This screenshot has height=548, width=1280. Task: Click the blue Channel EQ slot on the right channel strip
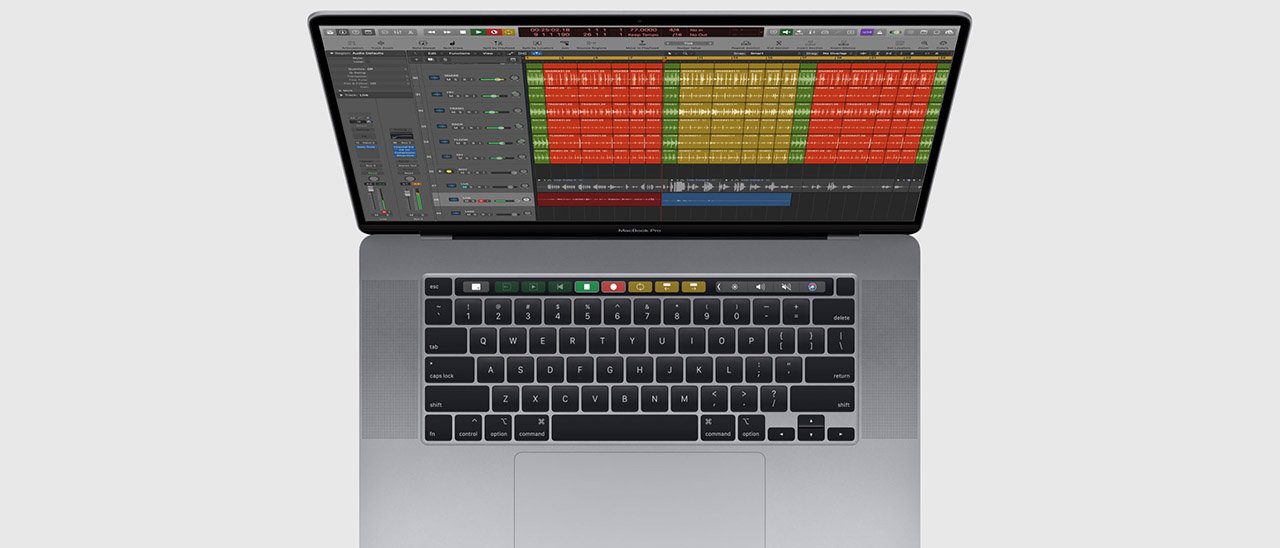(404, 147)
